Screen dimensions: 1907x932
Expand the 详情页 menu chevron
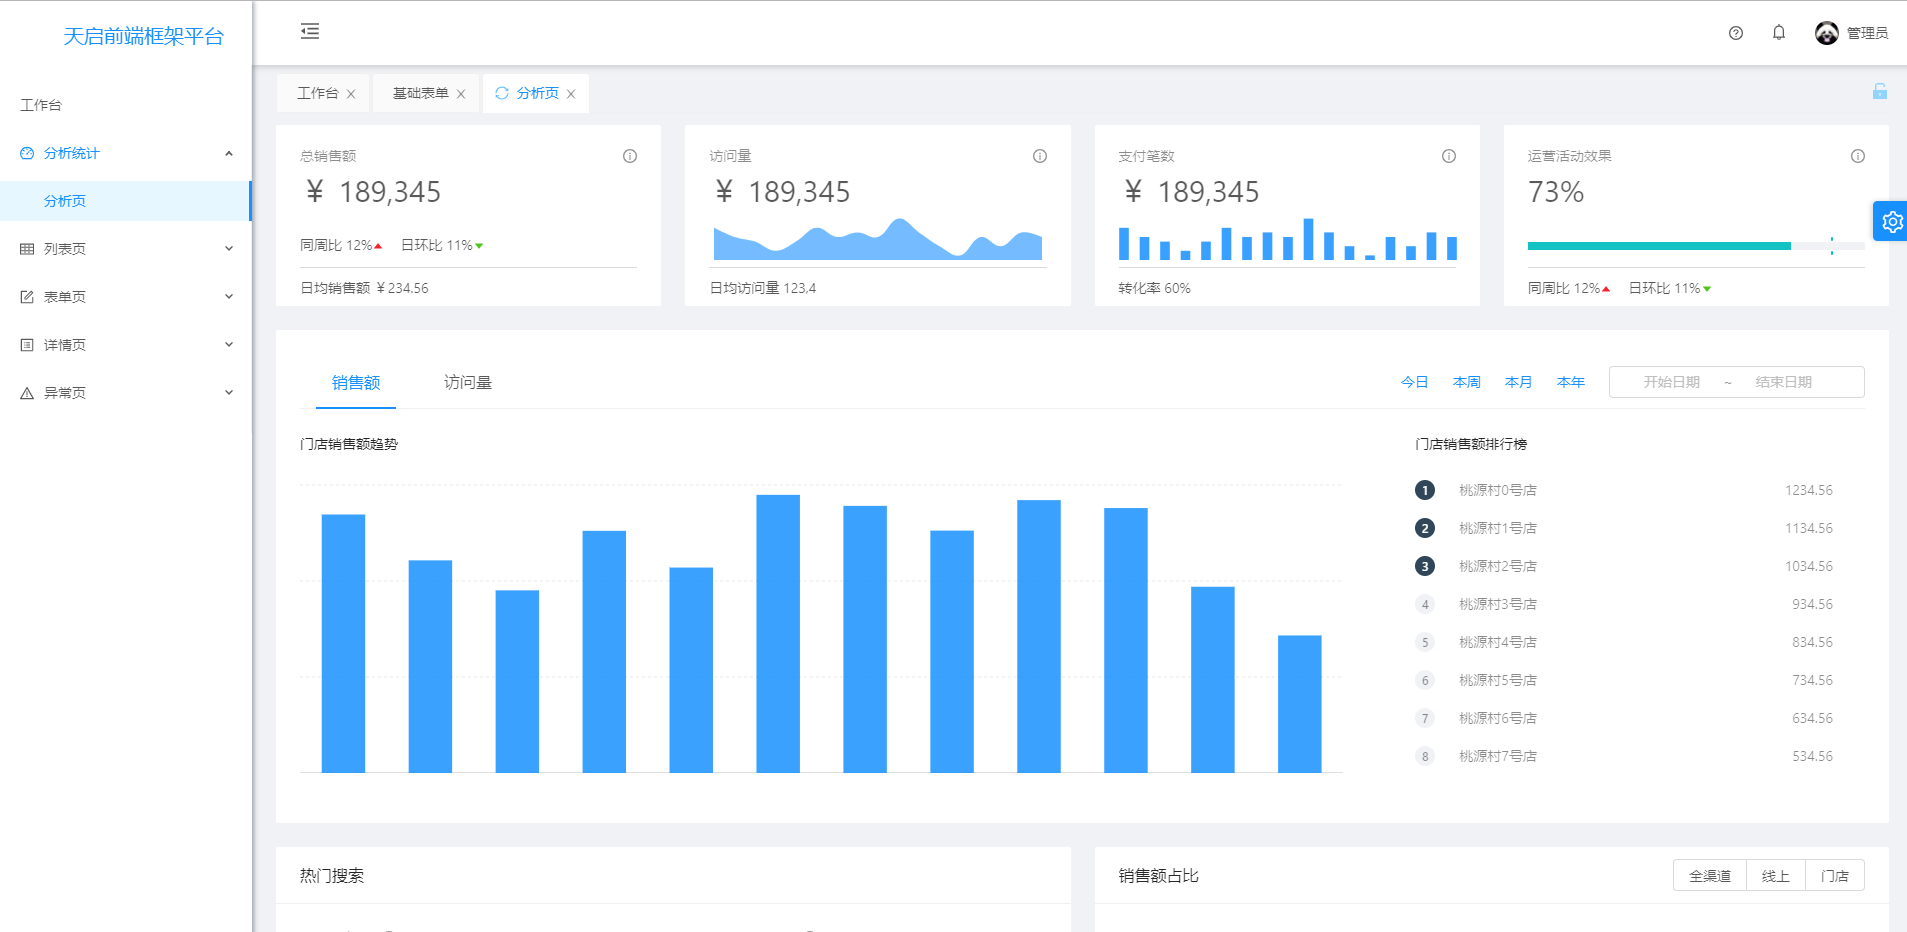click(x=229, y=345)
